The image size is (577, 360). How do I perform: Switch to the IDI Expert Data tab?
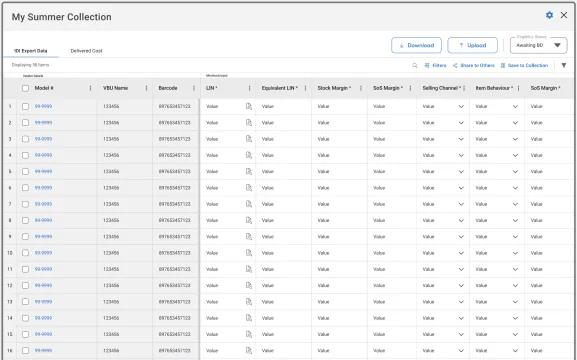pos(31,51)
